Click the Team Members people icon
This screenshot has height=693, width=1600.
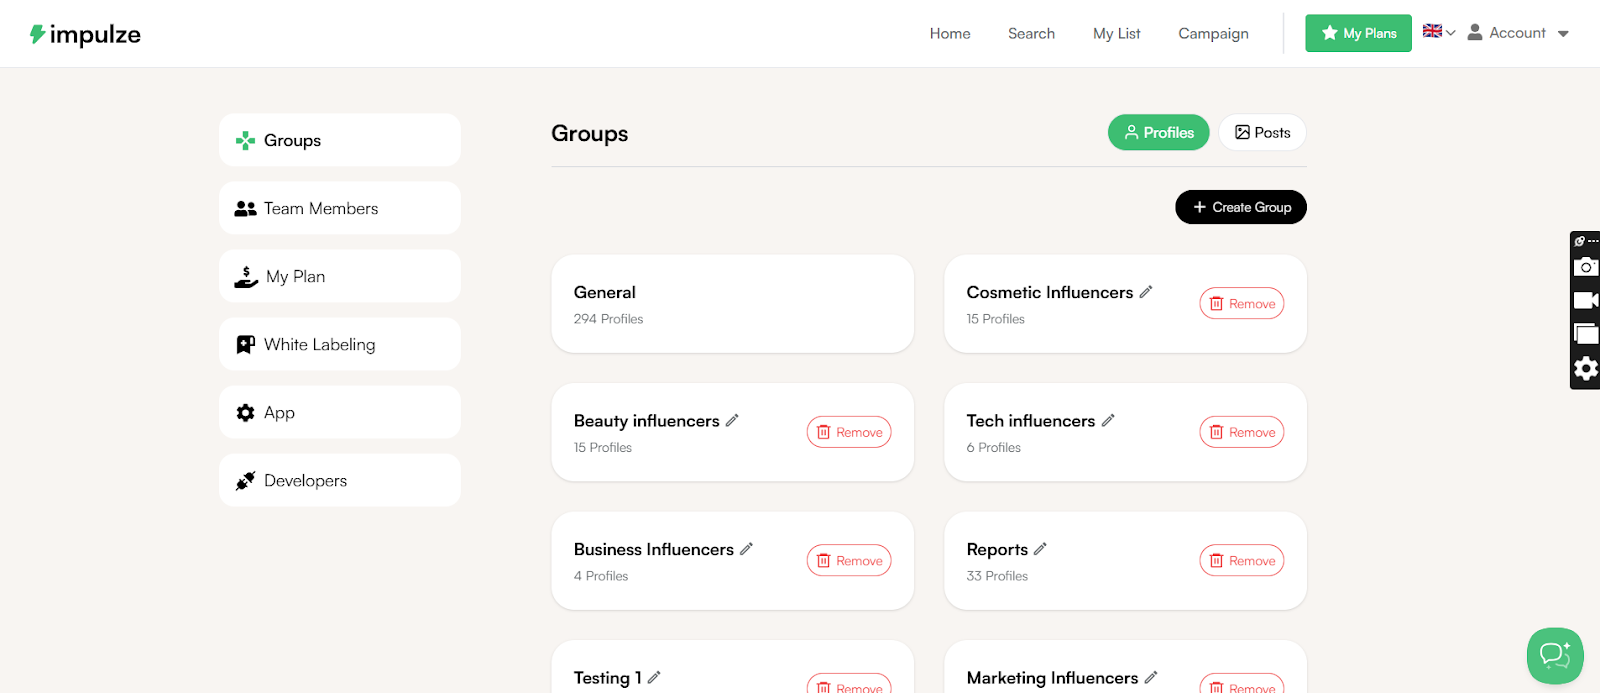click(x=245, y=209)
